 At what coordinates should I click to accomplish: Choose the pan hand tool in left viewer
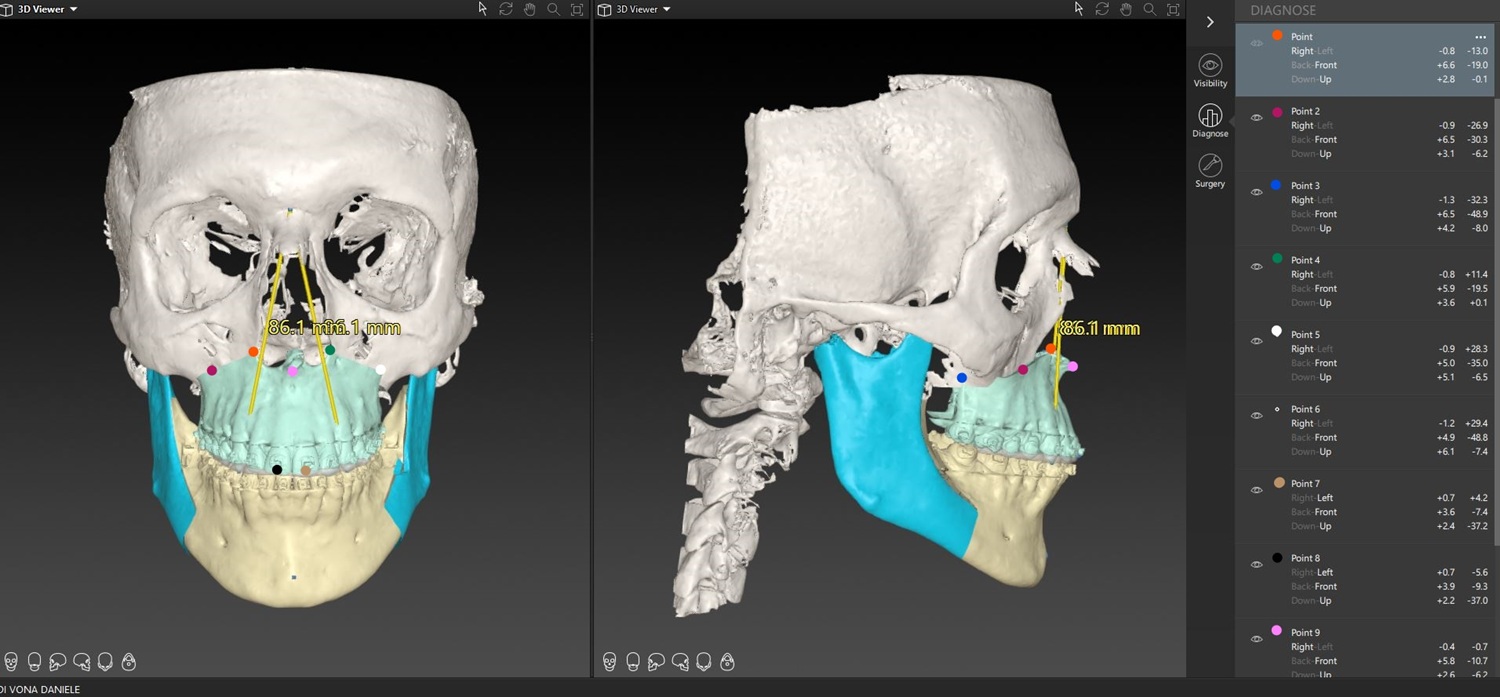click(x=529, y=9)
